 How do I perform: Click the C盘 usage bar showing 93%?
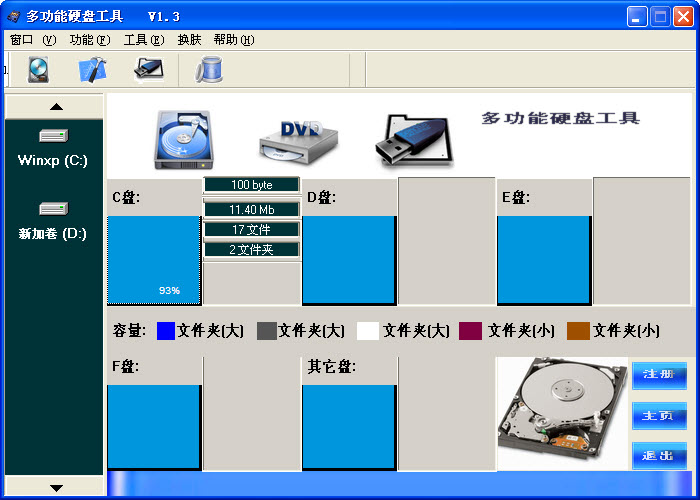click(154, 260)
